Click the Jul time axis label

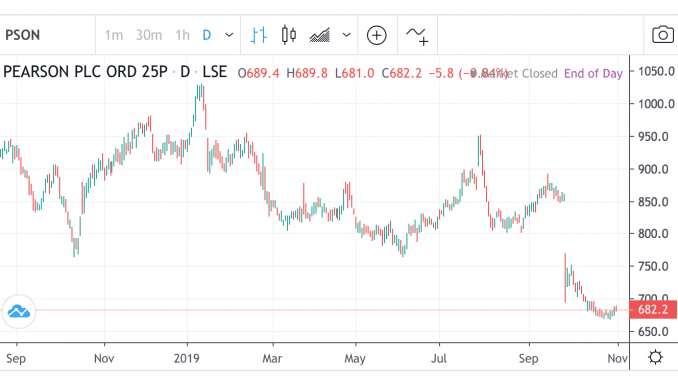(x=438, y=359)
